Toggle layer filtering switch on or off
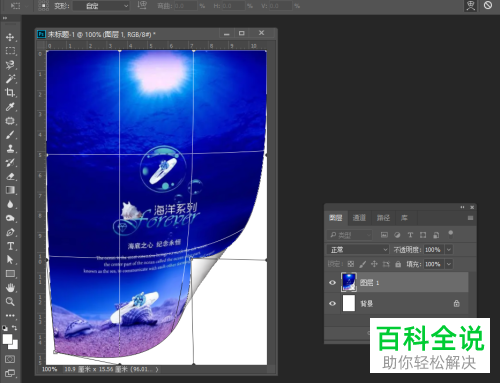This screenshot has height=383, width=500. click(x=451, y=234)
